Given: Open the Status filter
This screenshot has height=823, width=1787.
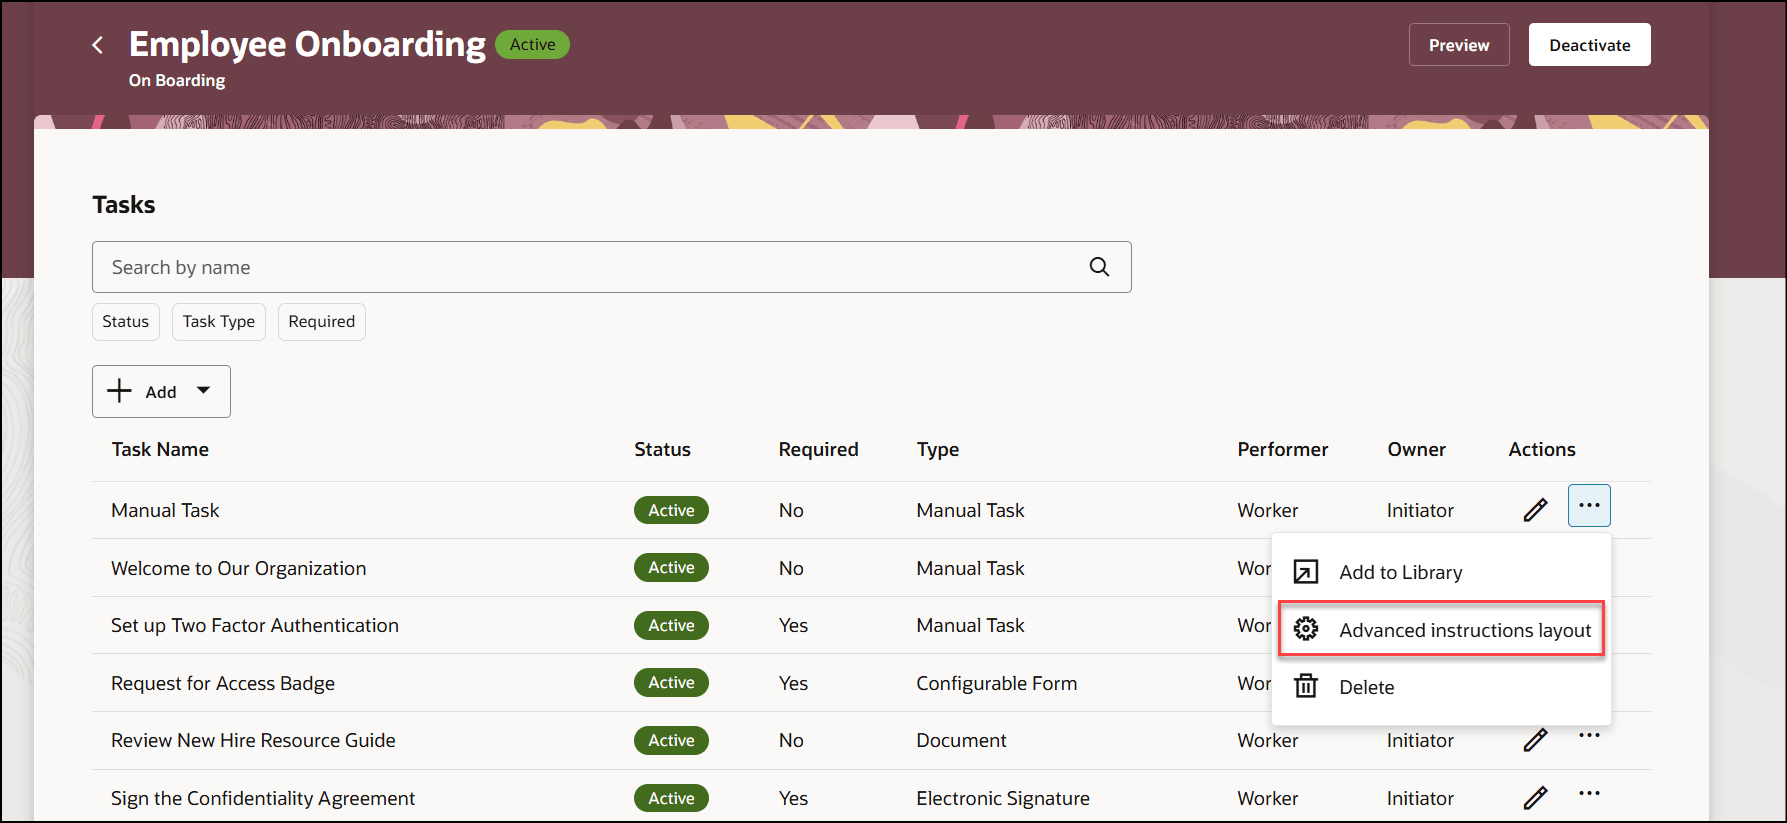Looking at the screenshot, I should click(126, 322).
